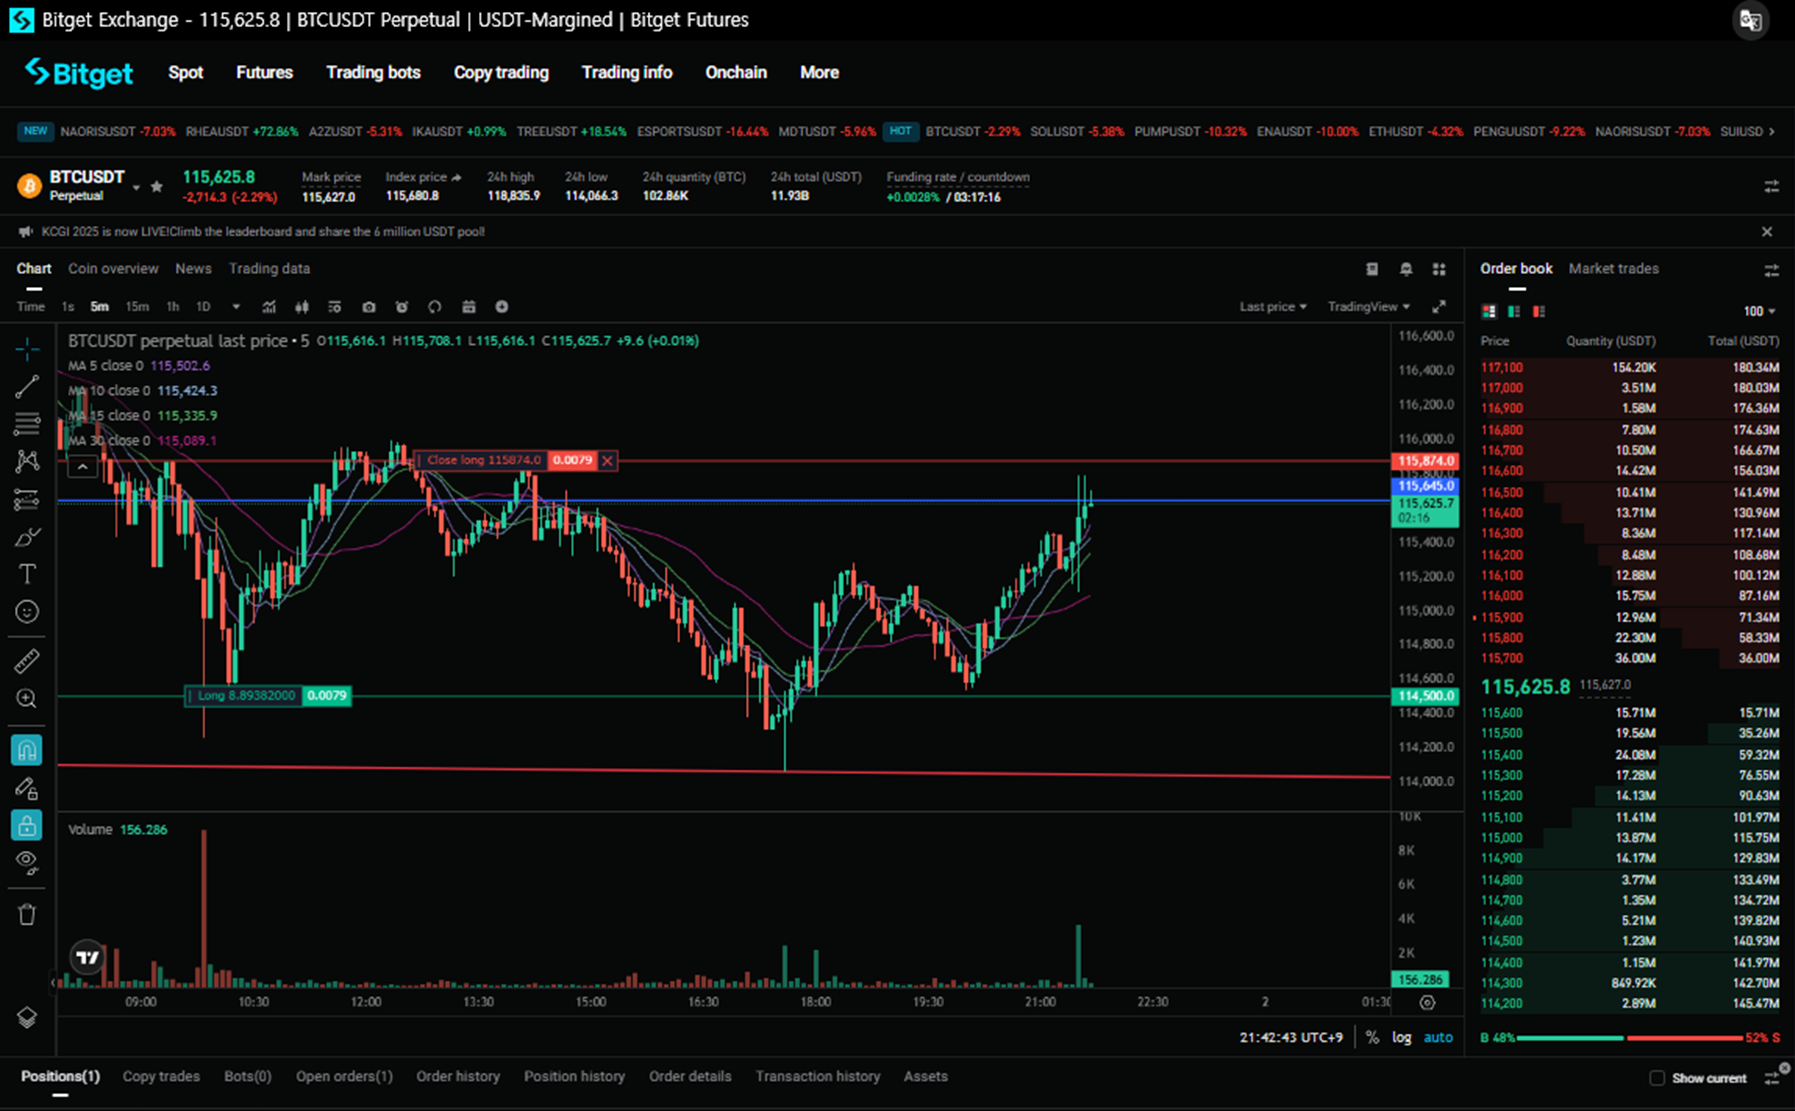Open the TradingView chart type dropdown

(1369, 307)
